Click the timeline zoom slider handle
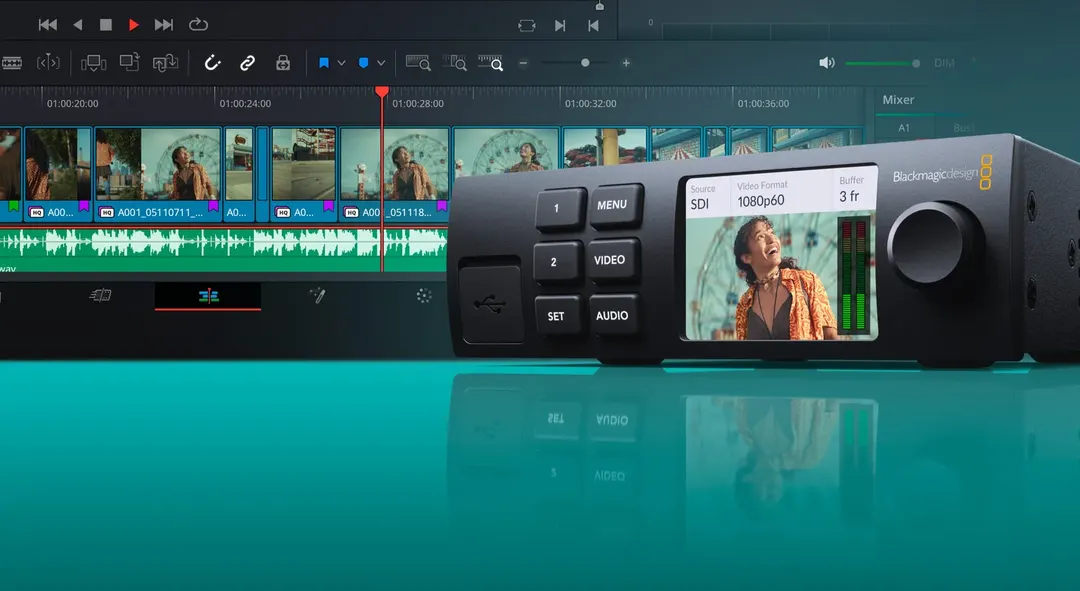1080x591 pixels. click(585, 63)
